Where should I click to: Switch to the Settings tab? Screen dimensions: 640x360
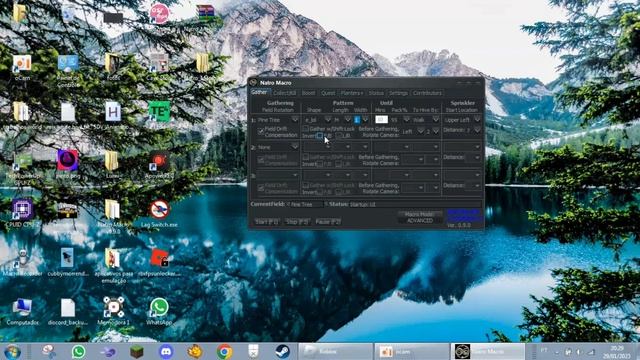398,93
